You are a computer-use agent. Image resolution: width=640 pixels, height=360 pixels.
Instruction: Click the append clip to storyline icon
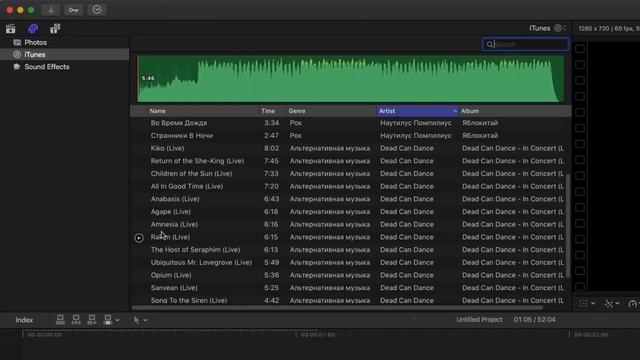click(x=92, y=320)
